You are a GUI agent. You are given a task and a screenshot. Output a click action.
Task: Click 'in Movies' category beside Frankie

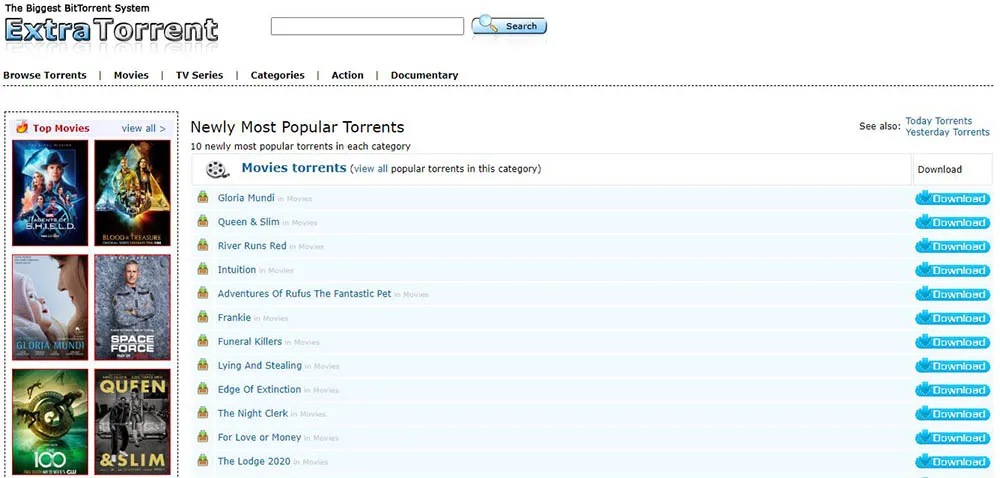coord(271,319)
